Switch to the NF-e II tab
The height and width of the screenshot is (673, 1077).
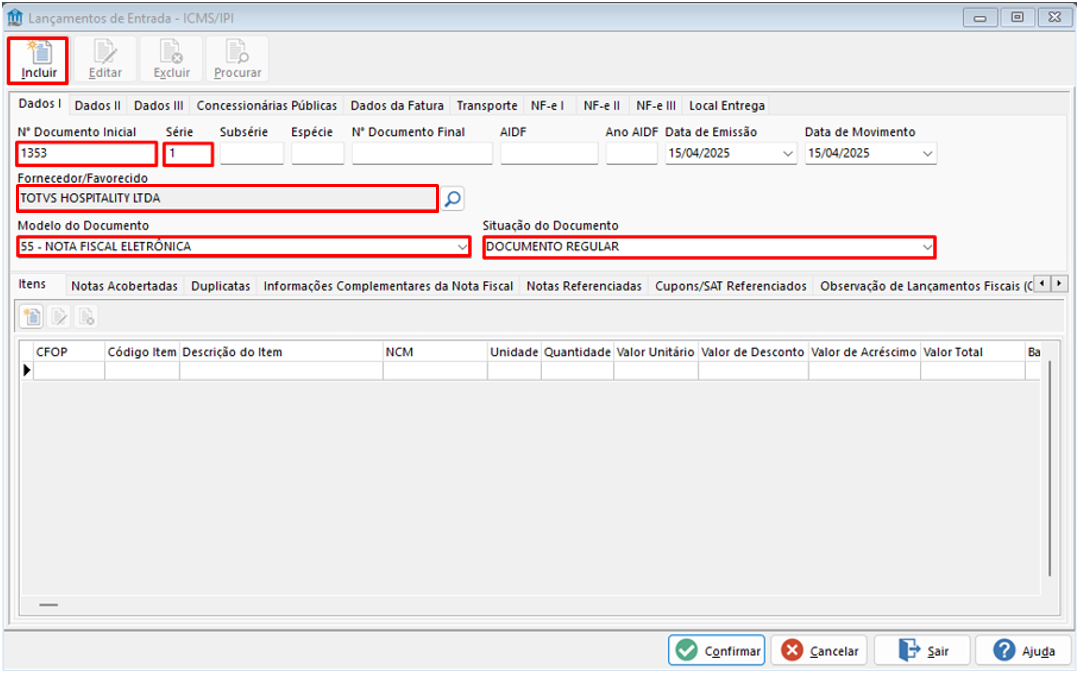[x=602, y=106]
